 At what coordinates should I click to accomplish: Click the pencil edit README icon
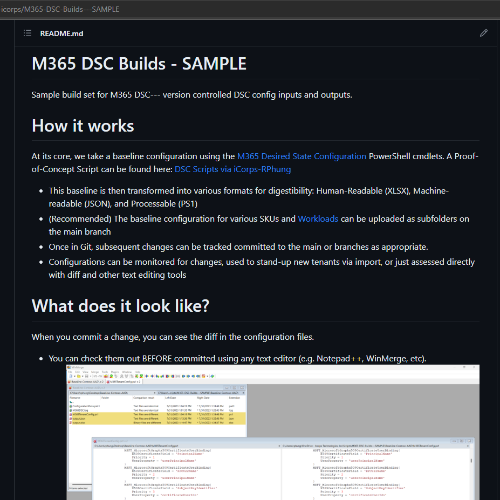484,33
